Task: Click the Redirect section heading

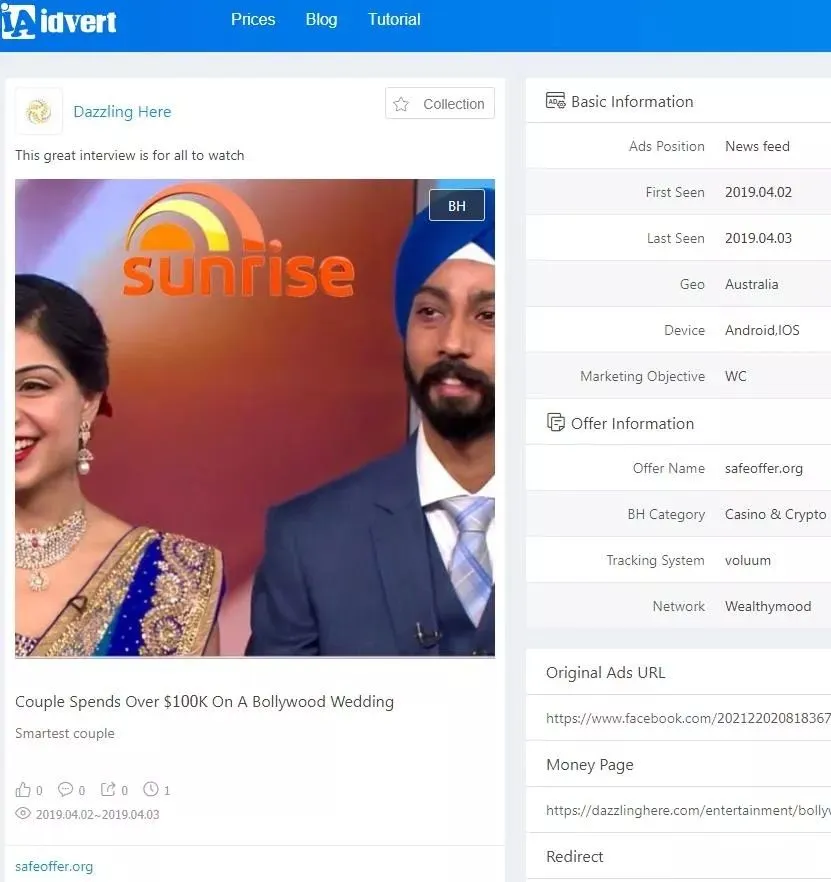Action: (574, 857)
